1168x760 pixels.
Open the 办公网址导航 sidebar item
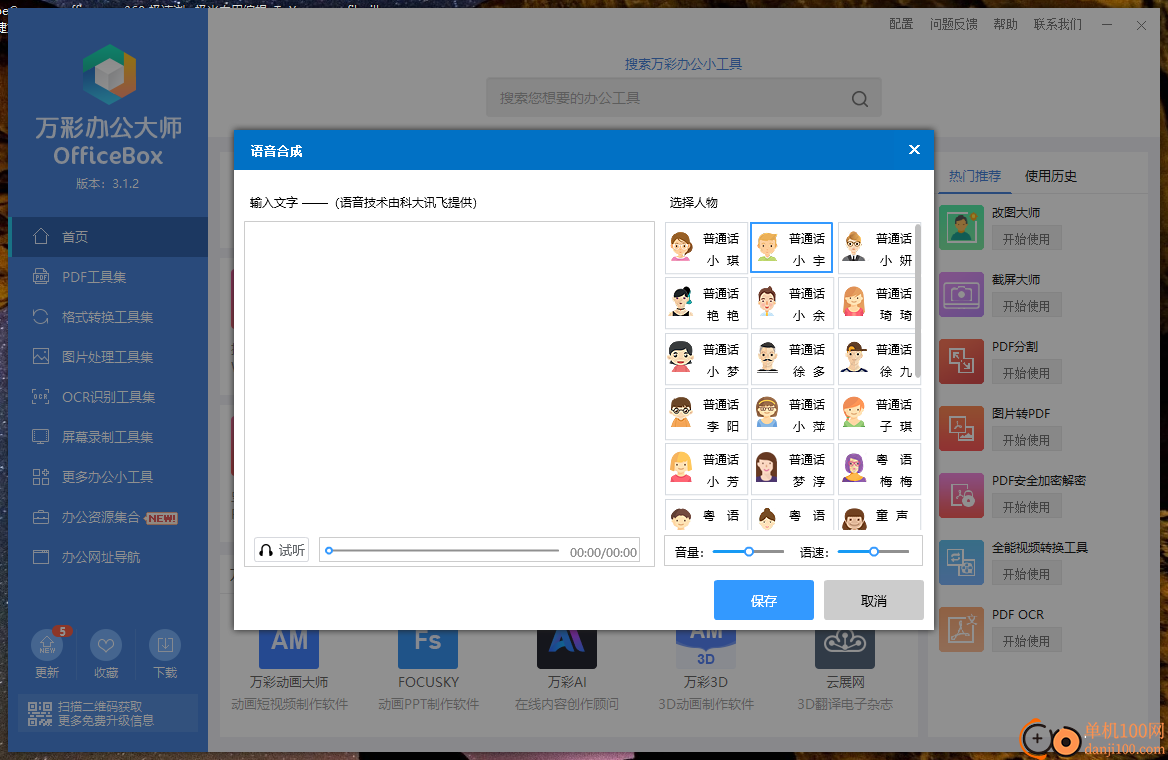[x=108, y=557]
